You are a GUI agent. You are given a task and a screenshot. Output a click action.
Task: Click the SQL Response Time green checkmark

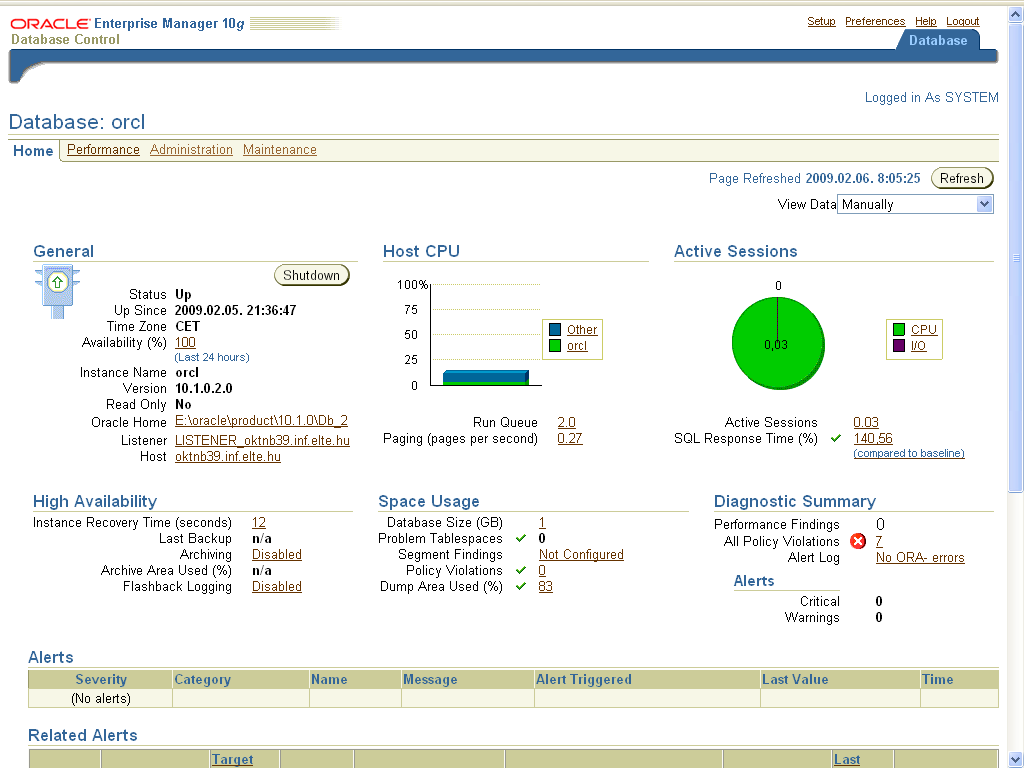point(835,439)
